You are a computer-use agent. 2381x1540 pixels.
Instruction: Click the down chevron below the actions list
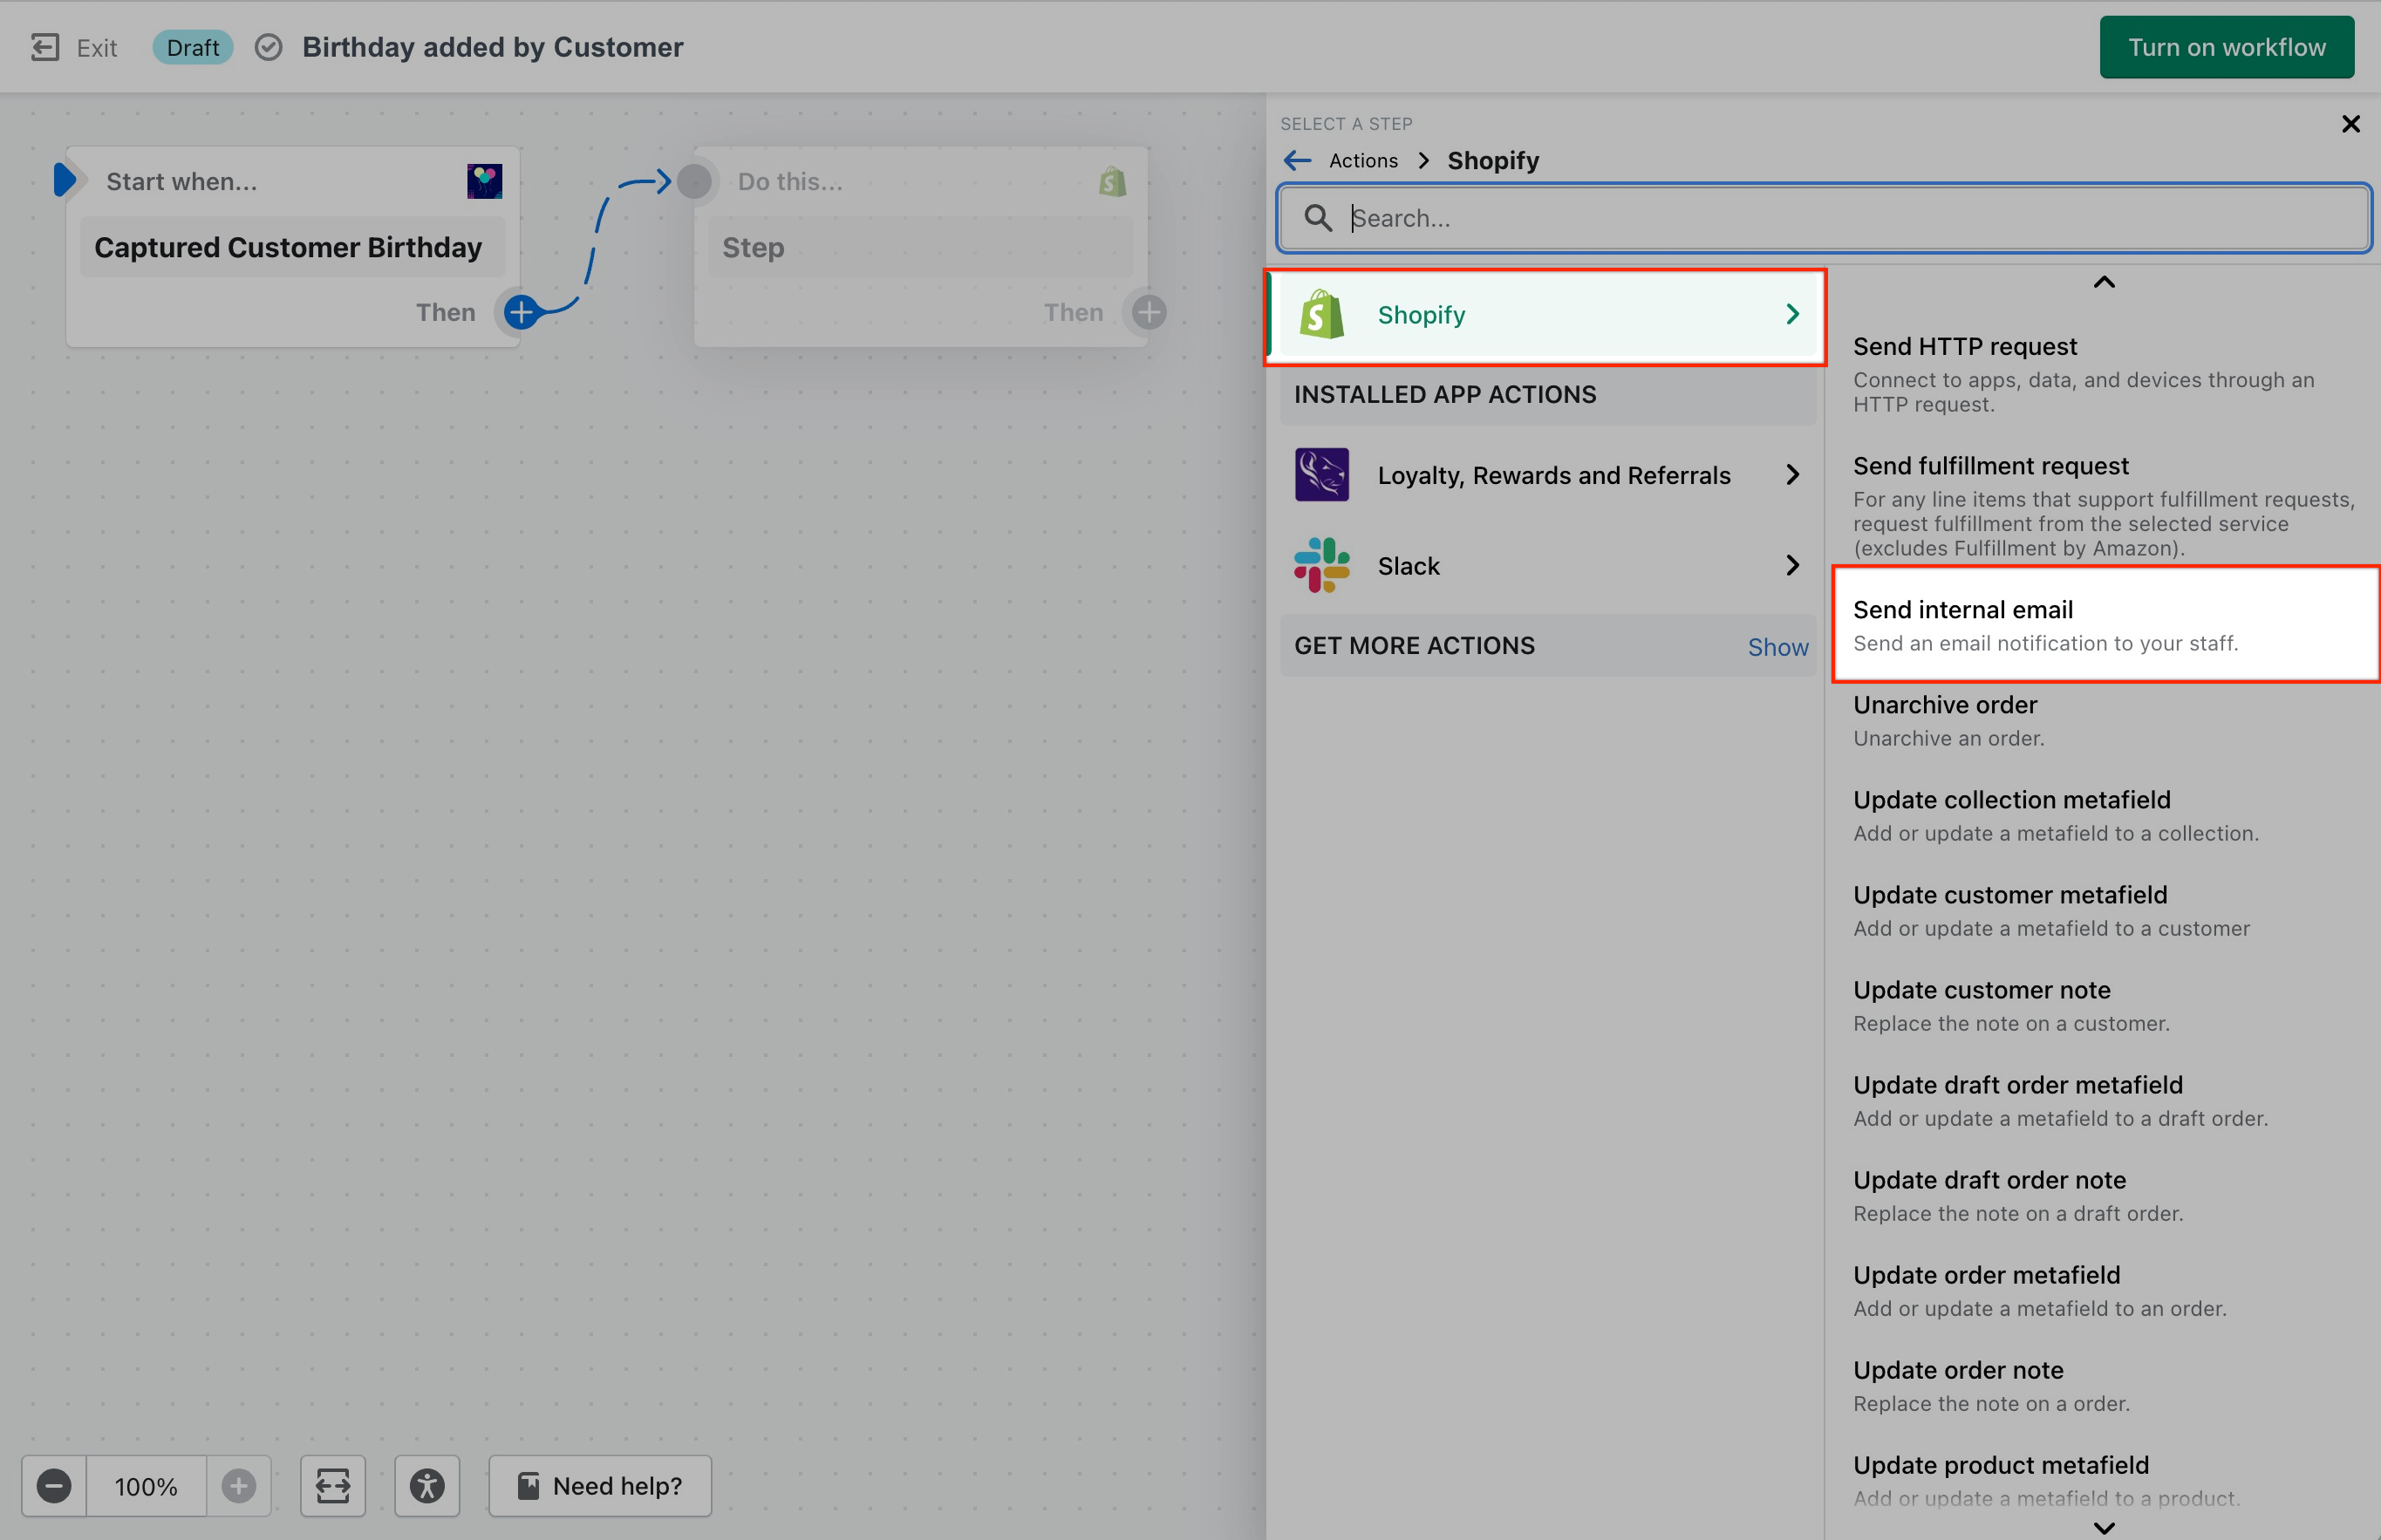click(2104, 1527)
